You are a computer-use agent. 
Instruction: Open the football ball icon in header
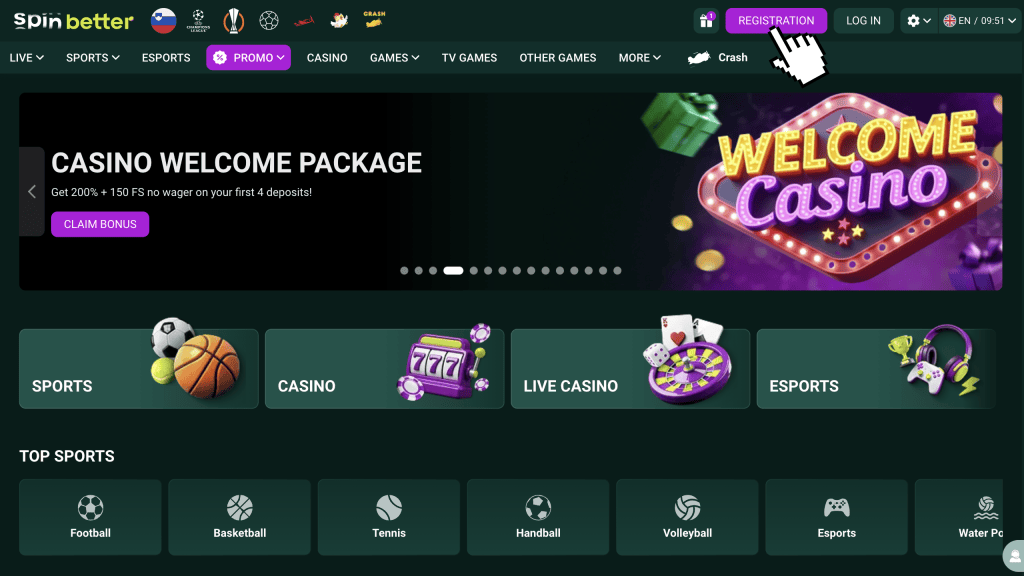(268, 21)
